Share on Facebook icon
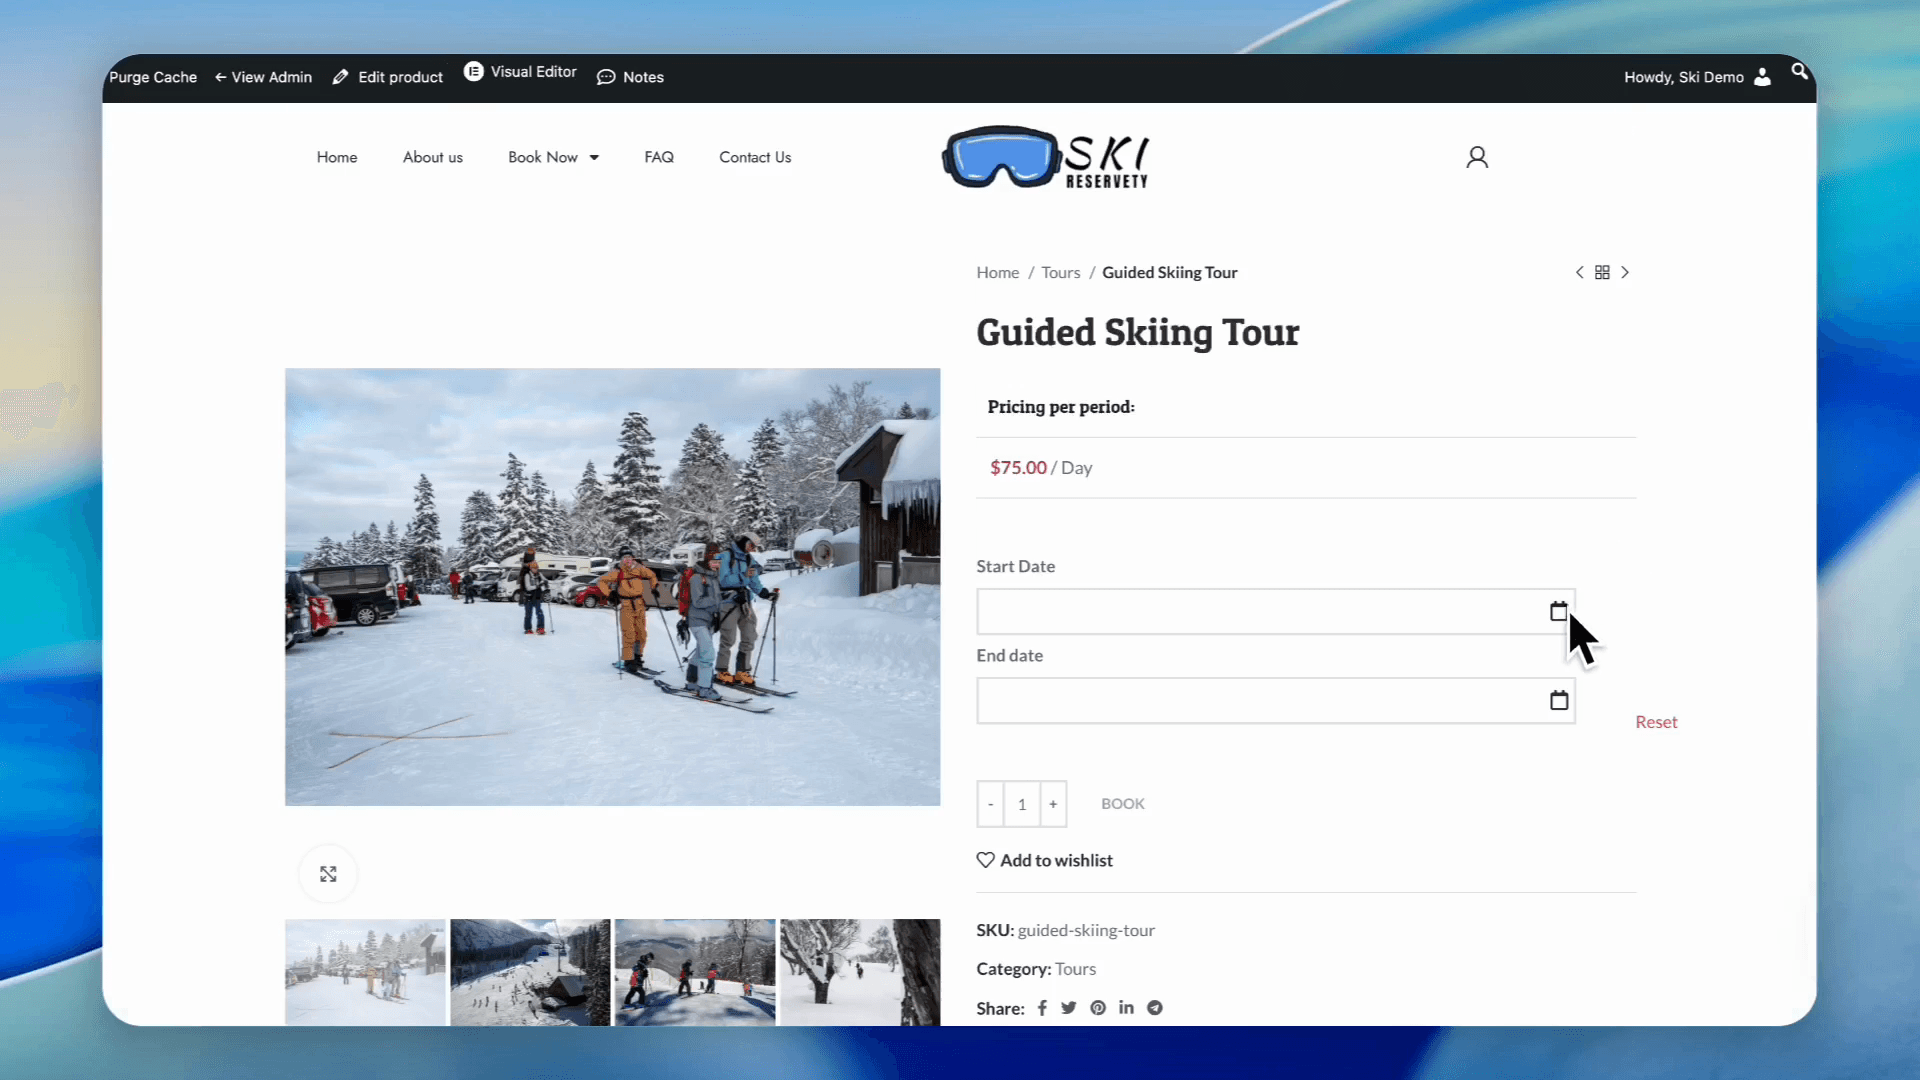The width and height of the screenshot is (1920, 1080). coord(1042,1008)
